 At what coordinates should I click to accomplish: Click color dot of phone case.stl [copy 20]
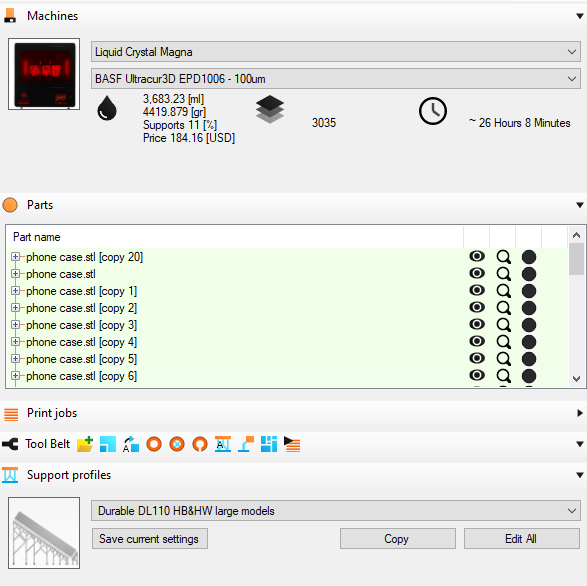coord(529,257)
